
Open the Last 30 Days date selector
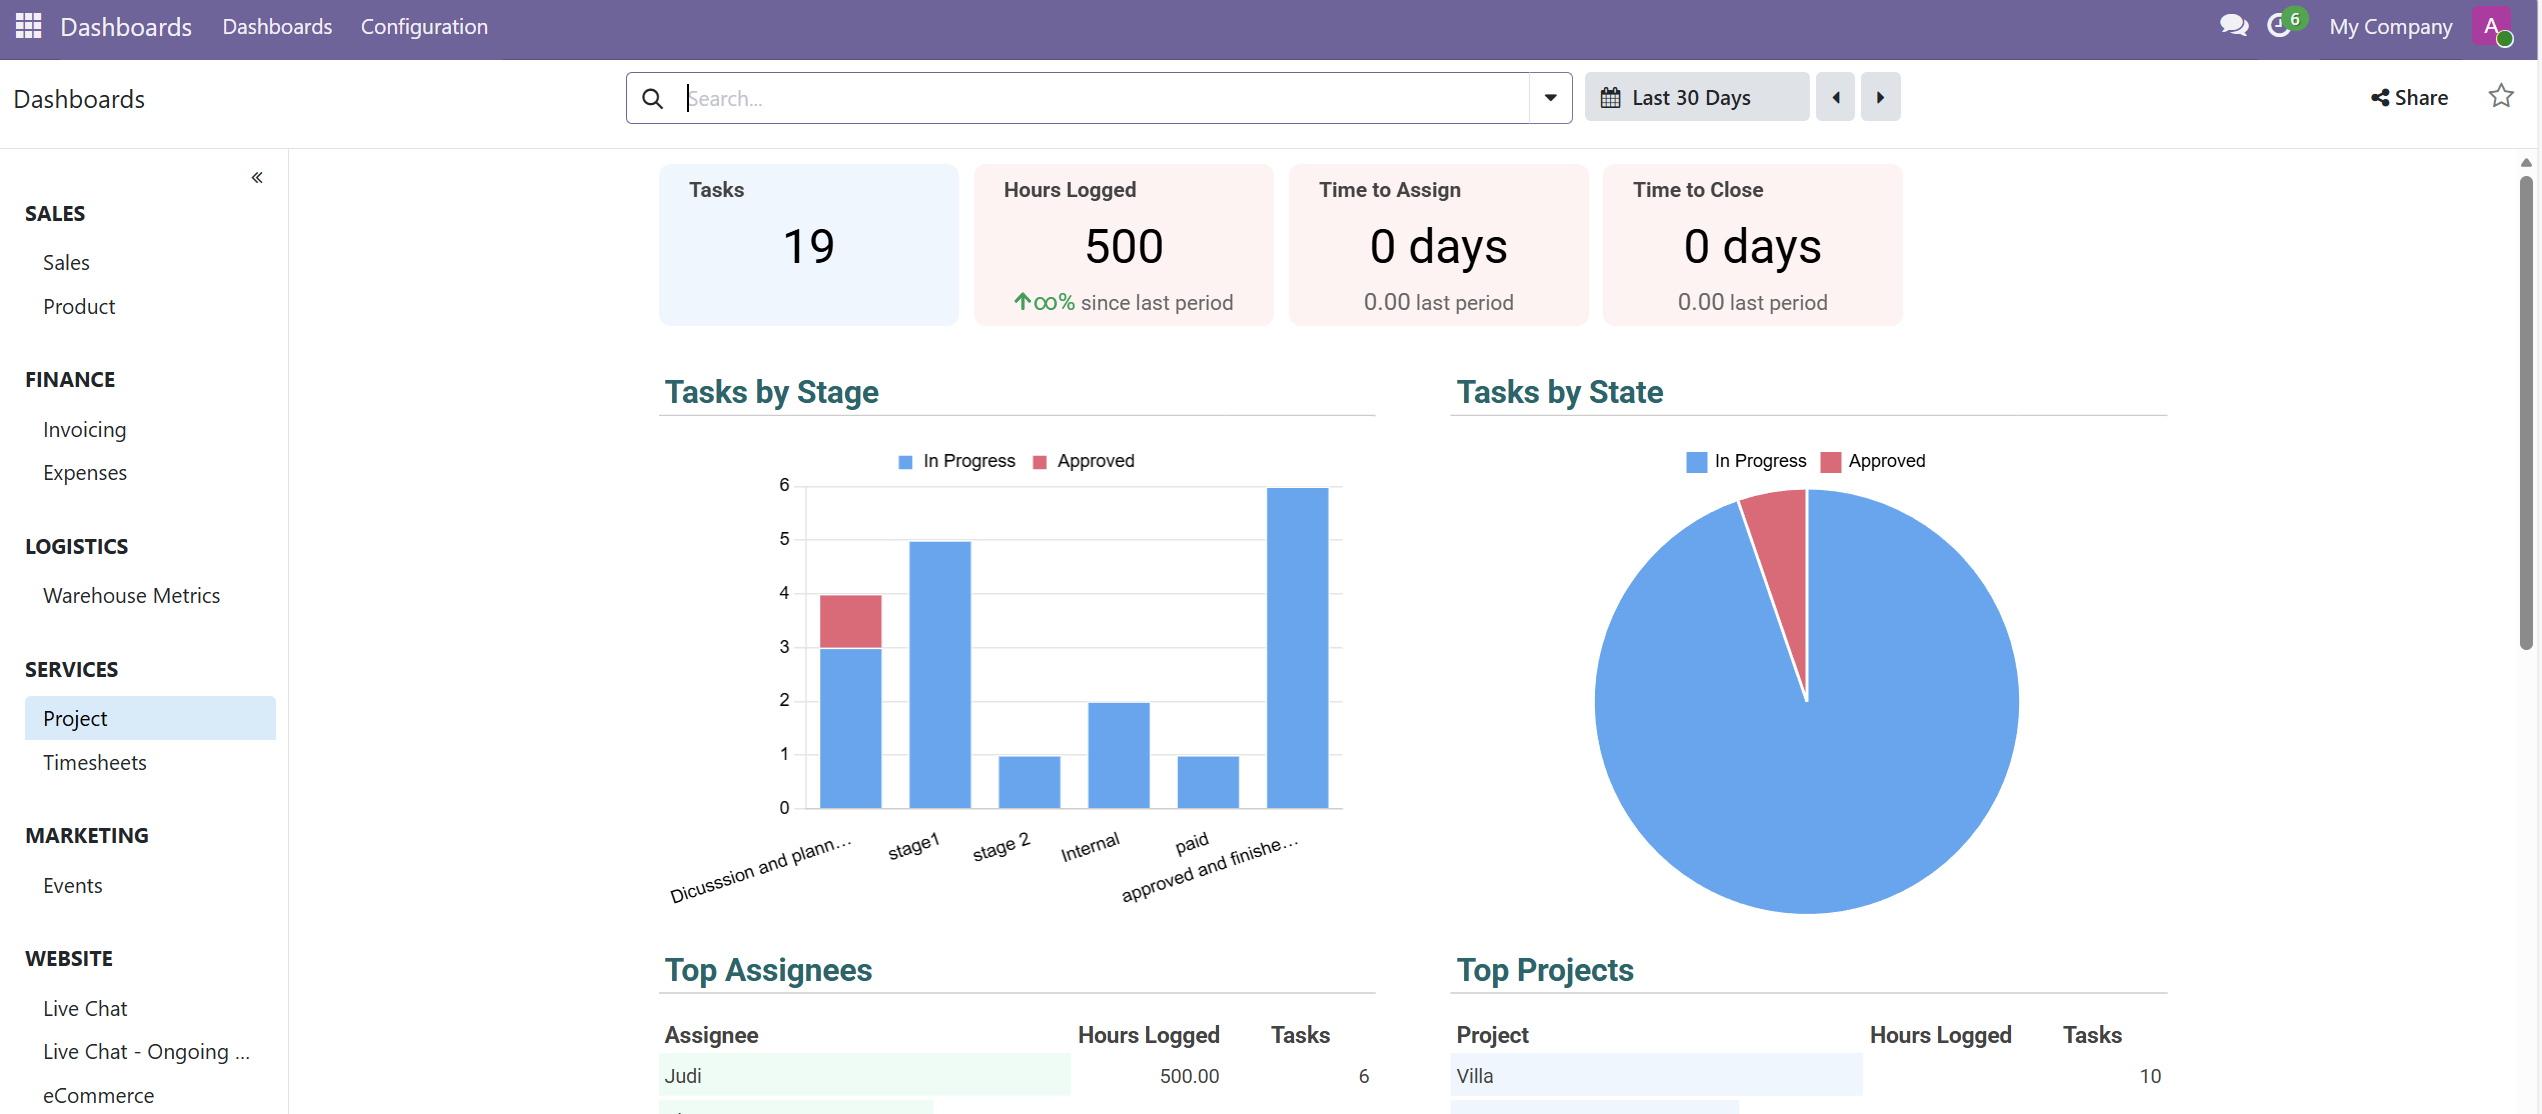click(x=1696, y=97)
